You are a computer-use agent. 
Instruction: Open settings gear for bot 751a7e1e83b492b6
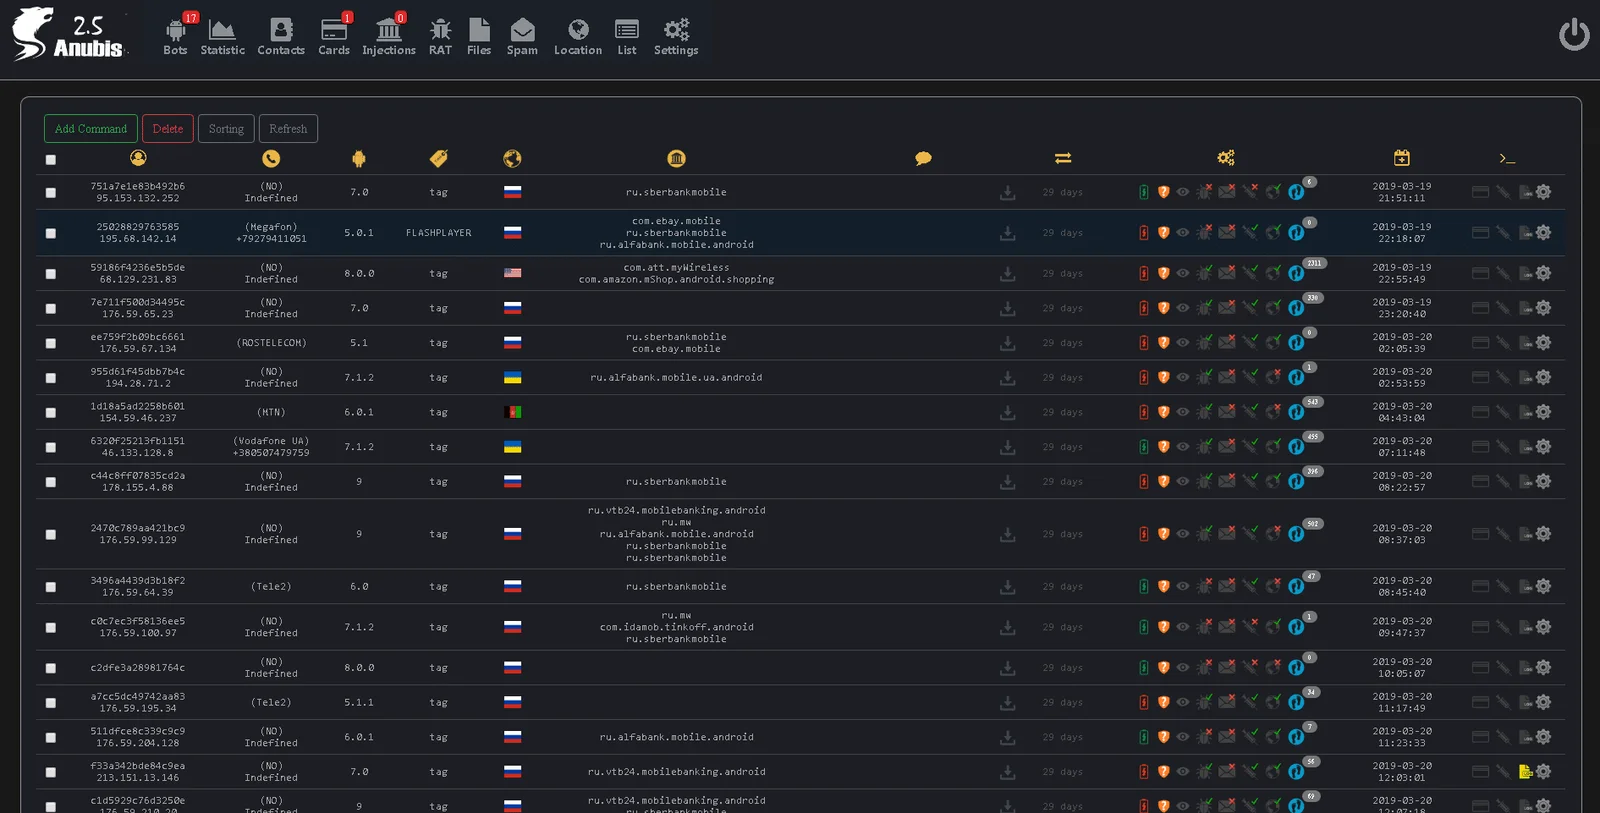click(x=1544, y=192)
